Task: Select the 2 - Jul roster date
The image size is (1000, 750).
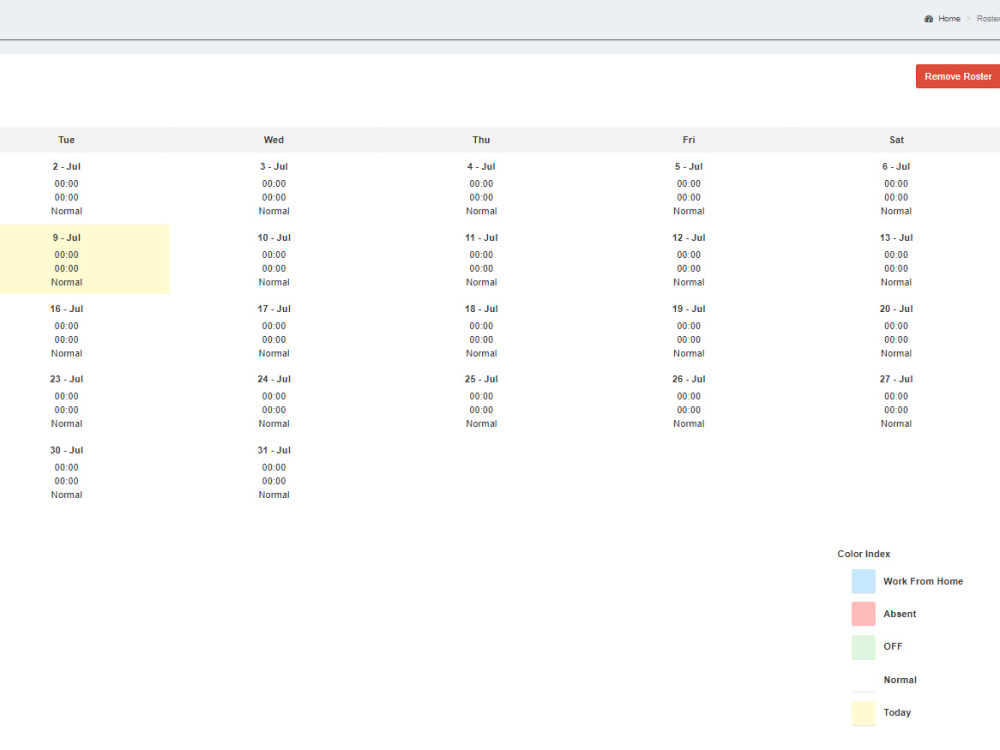Action: (66, 166)
